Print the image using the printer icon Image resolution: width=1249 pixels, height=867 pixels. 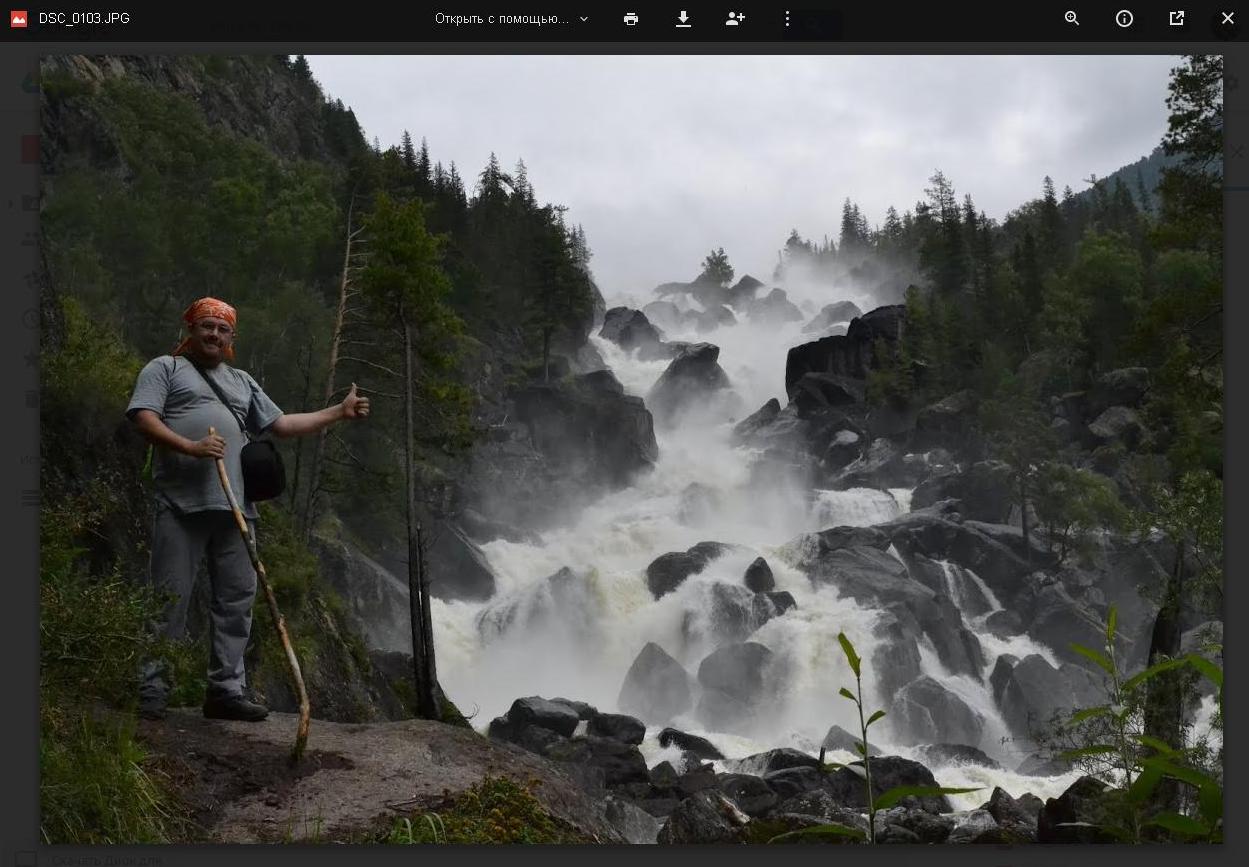pyautogui.click(x=631, y=19)
